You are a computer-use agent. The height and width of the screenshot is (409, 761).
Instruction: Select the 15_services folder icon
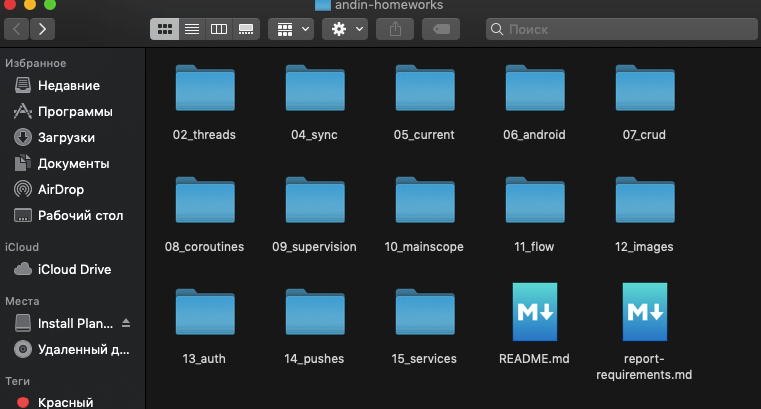point(425,312)
